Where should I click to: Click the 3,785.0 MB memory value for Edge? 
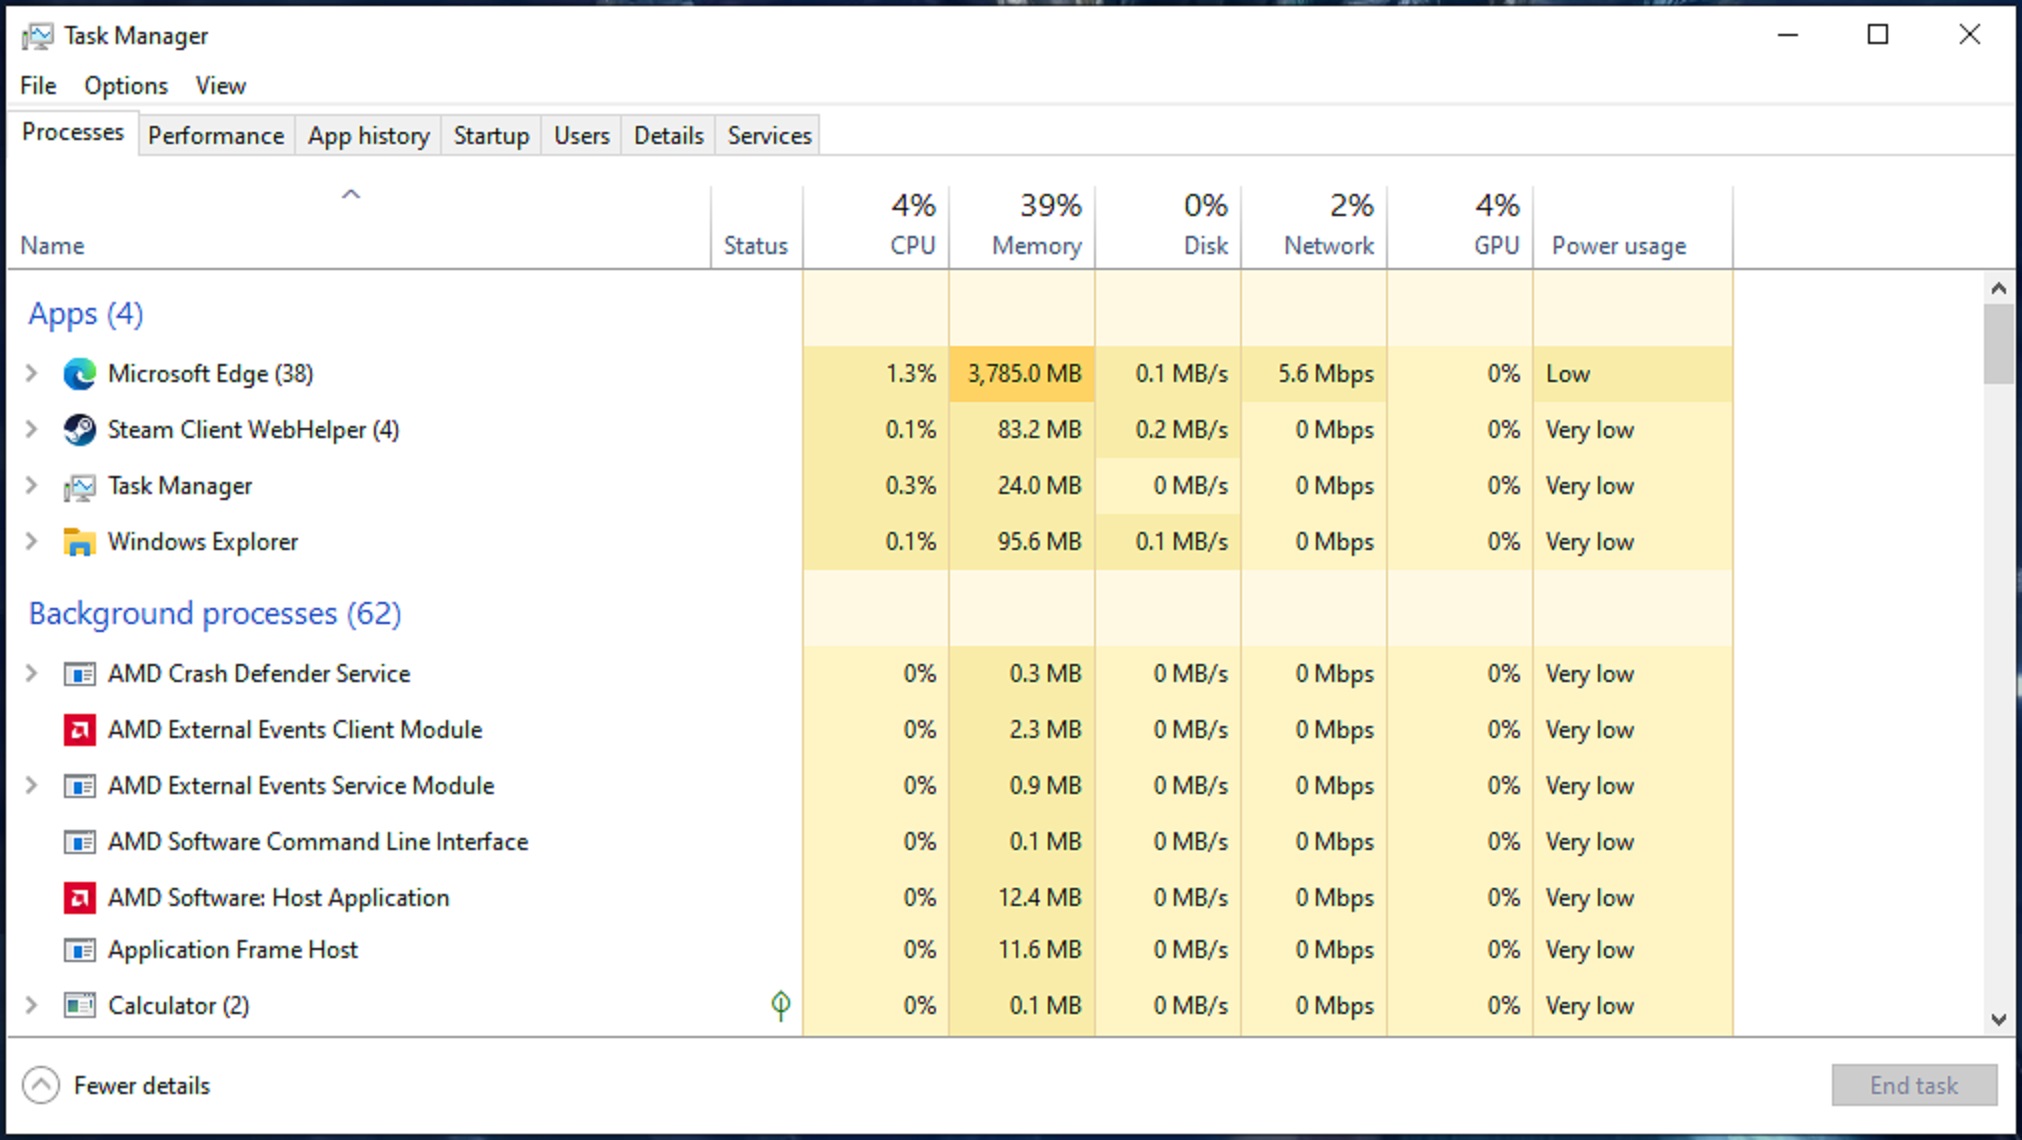coord(1024,374)
